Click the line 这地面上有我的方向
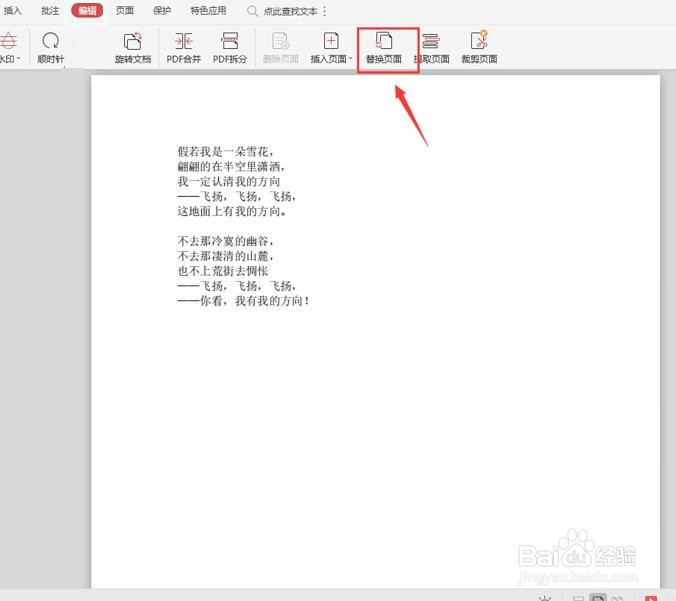The width and height of the screenshot is (676, 601). click(232, 211)
